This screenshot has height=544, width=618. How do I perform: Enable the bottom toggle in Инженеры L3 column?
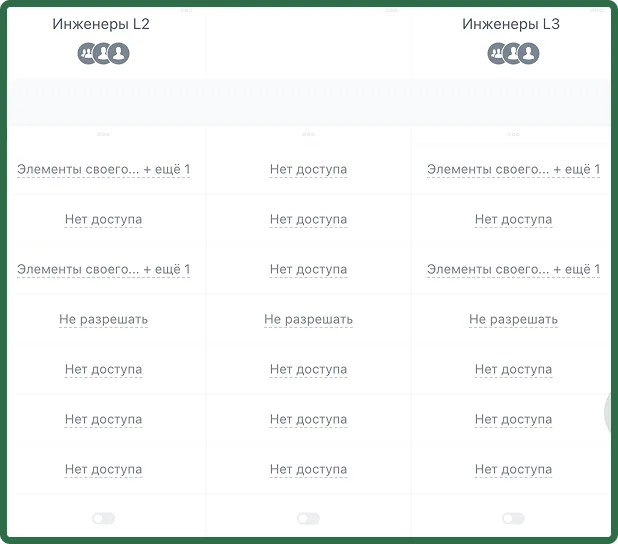514,518
